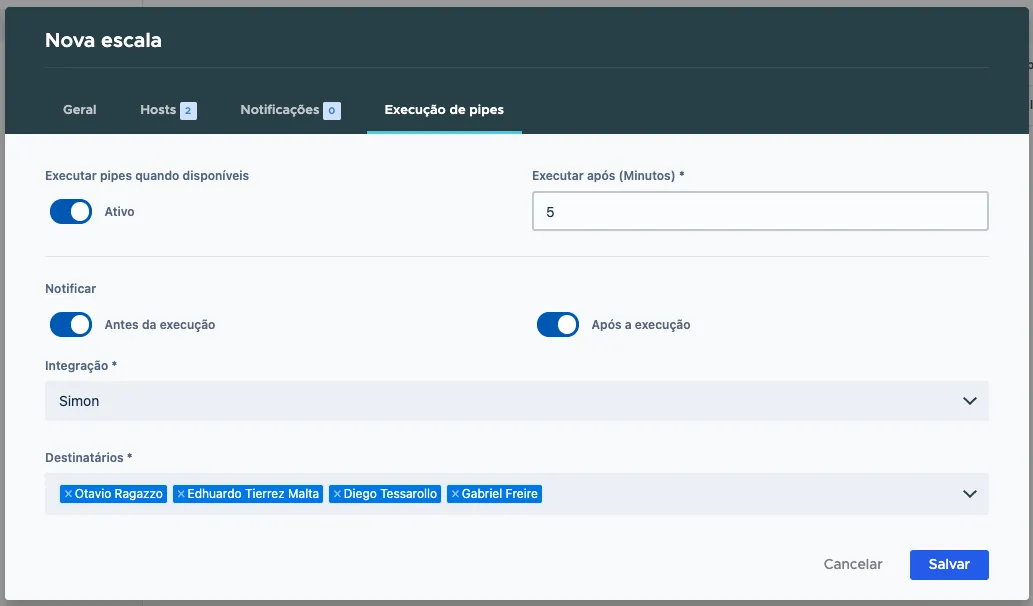Click the Otavio Ragazzo recipient name
The height and width of the screenshot is (606, 1033).
coord(119,494)
